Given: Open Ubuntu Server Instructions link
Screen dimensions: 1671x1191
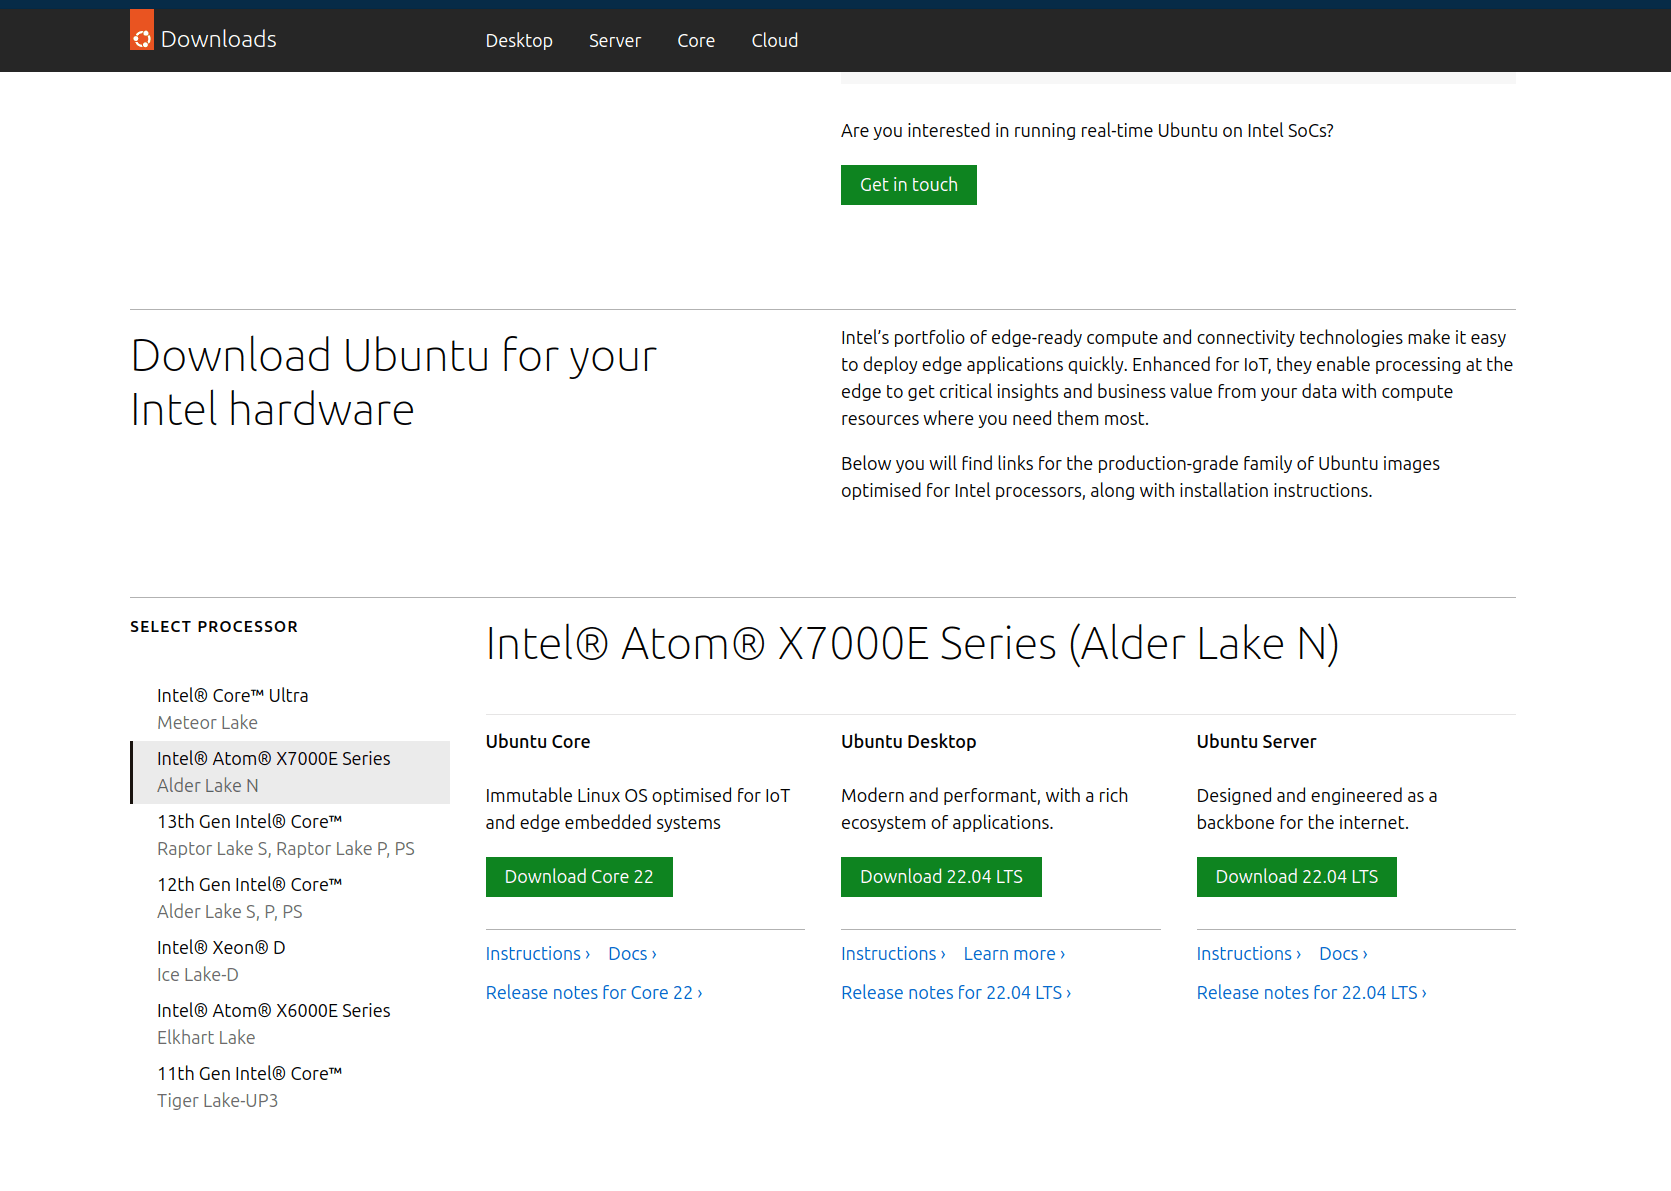Looking at the screenshot, I should [x=1249, y=954].
